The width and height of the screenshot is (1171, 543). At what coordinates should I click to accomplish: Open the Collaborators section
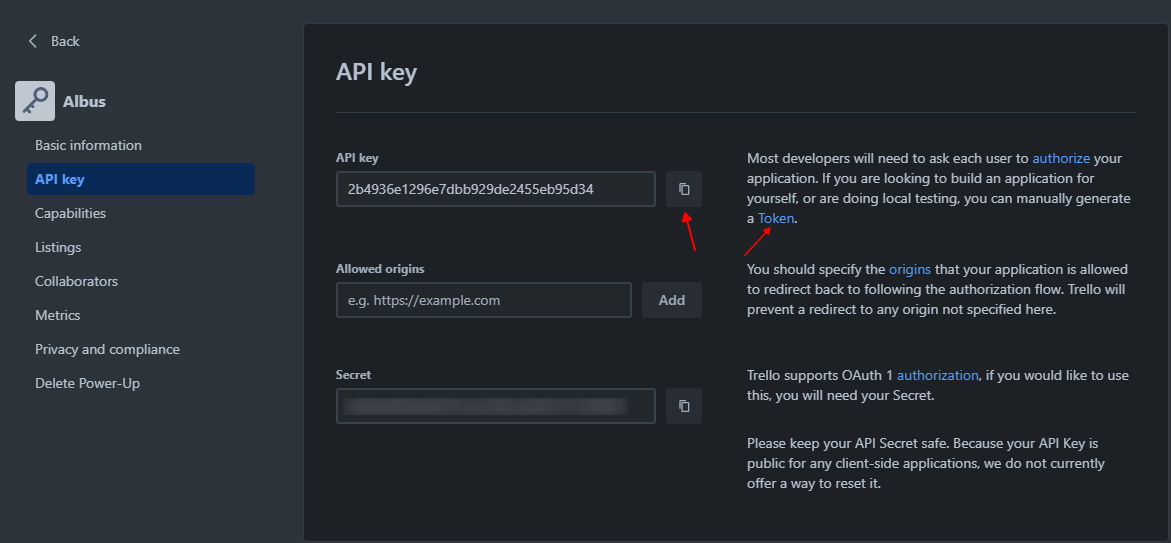76,281
